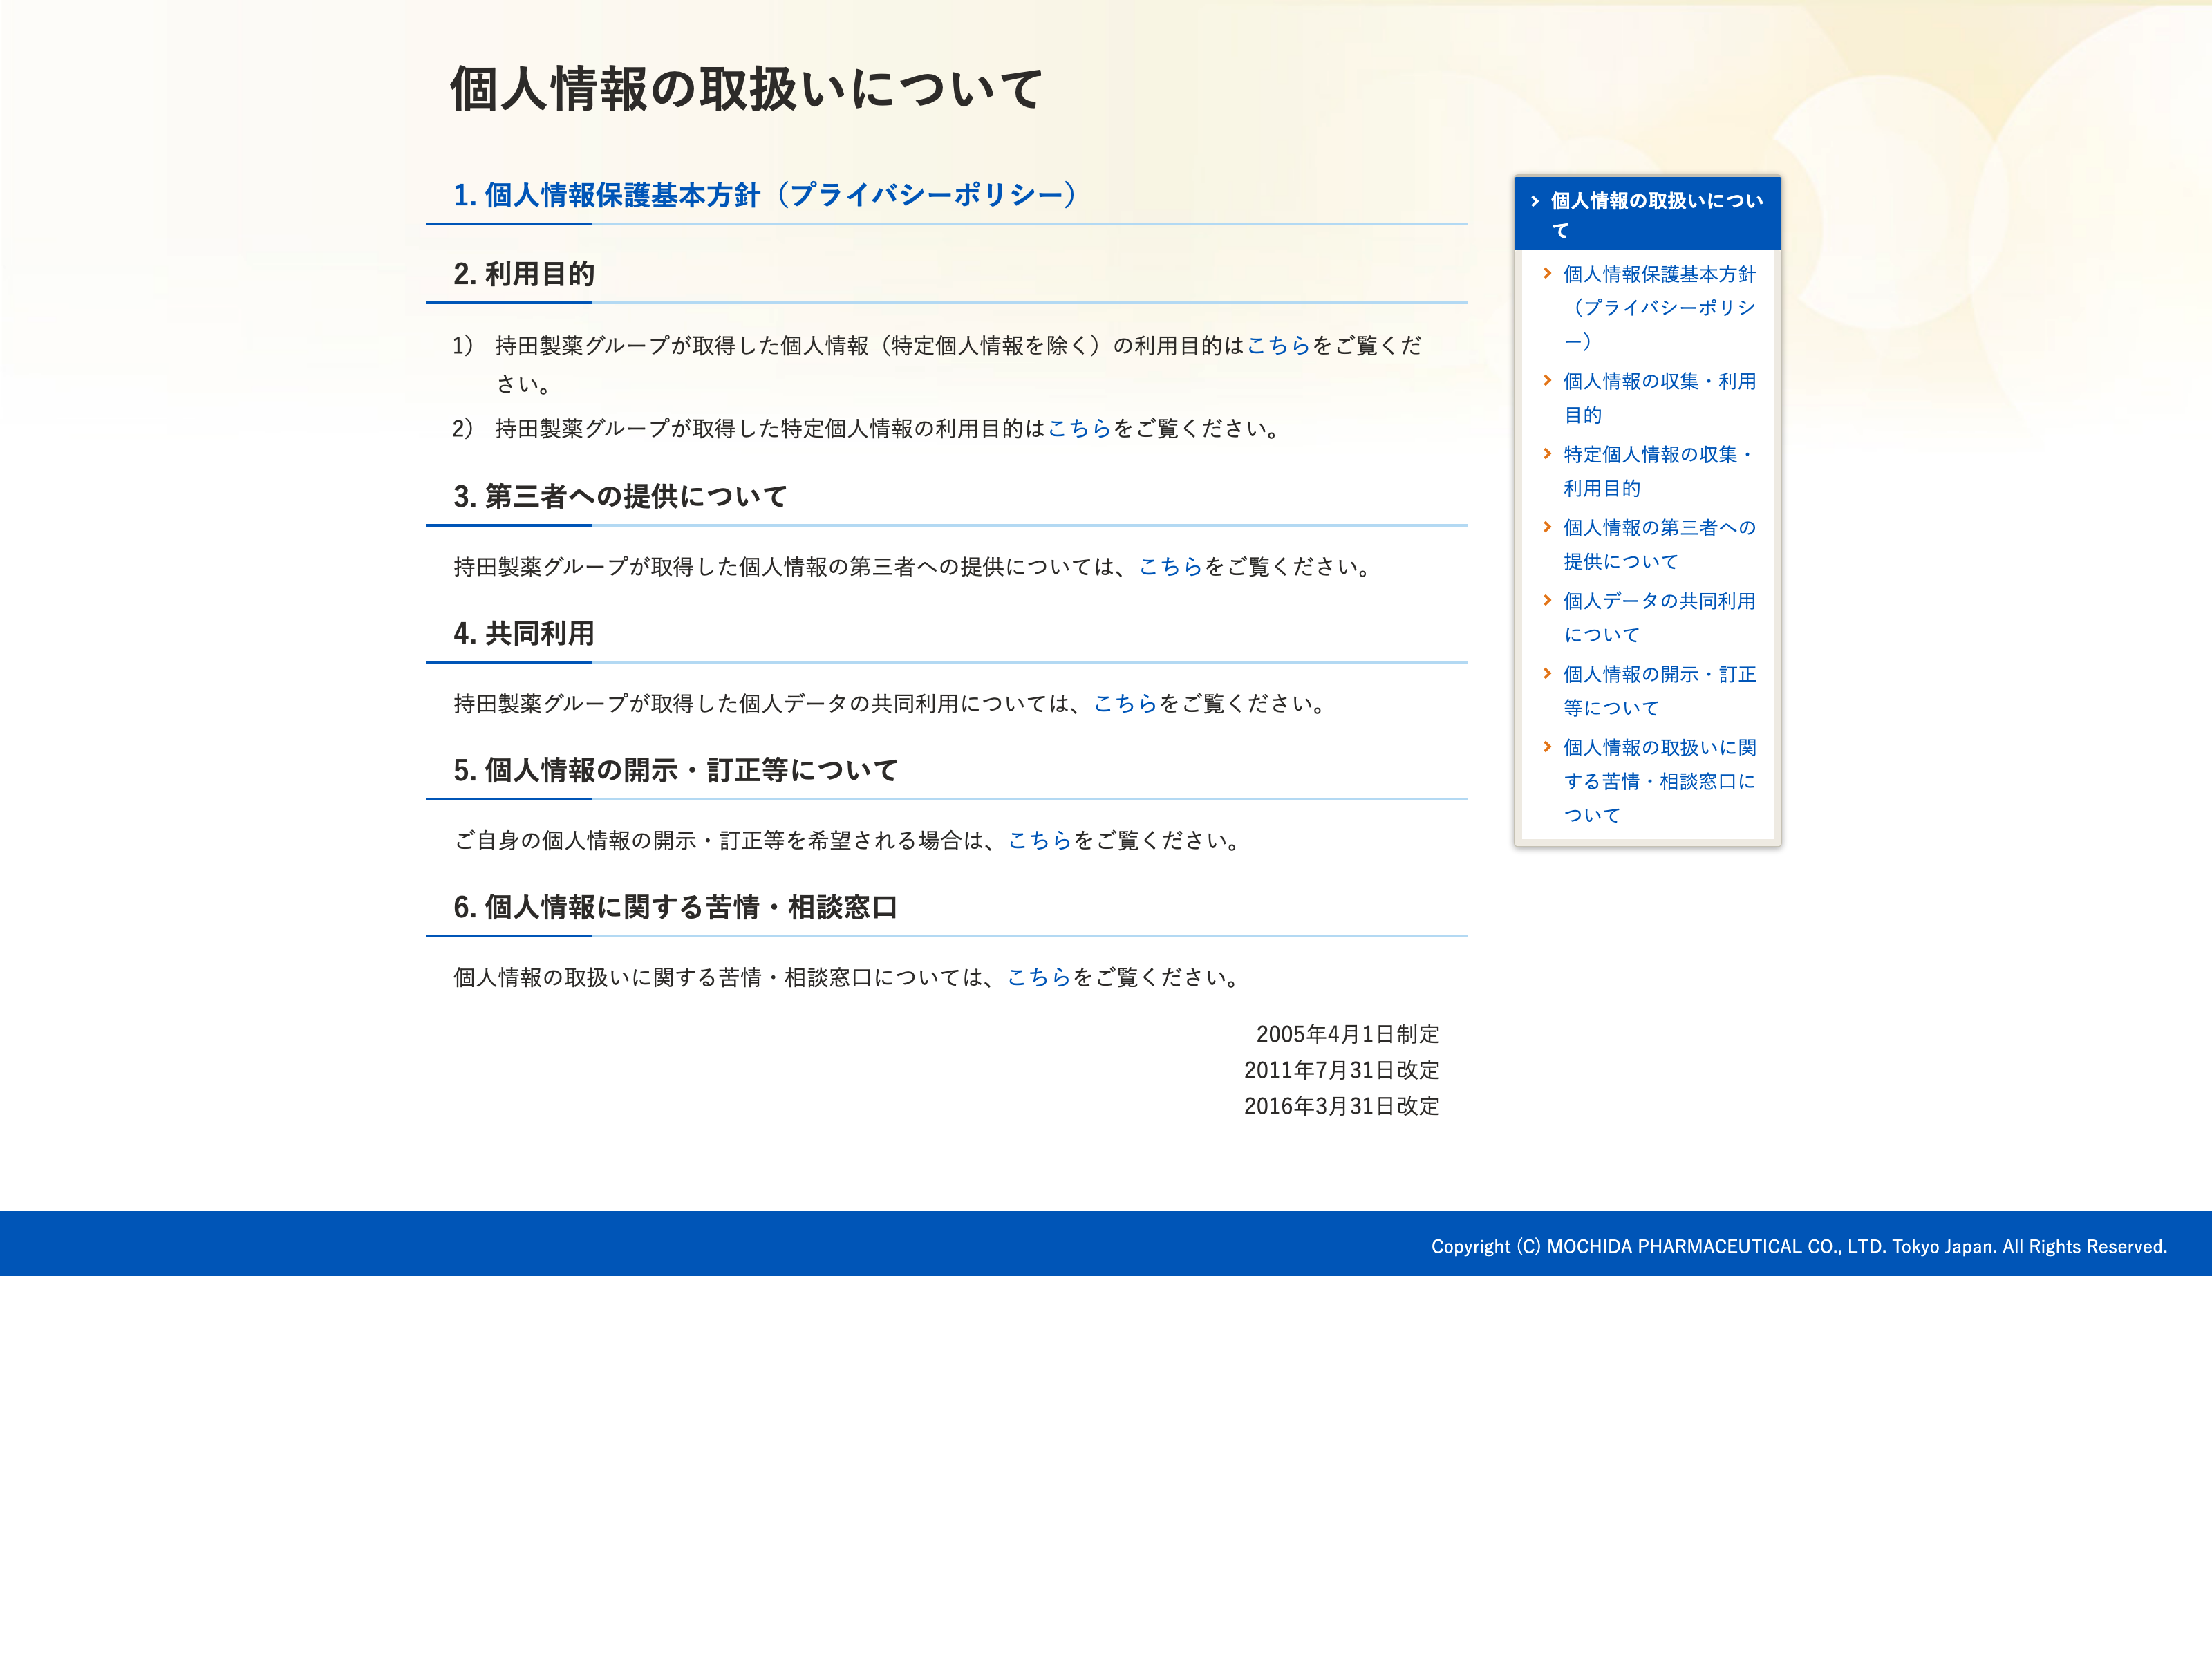Click white chevron icon in sidebar header
The width and height of the screenshot is (2212, 1659).
pyautogui.click(x=1535, y=201)
